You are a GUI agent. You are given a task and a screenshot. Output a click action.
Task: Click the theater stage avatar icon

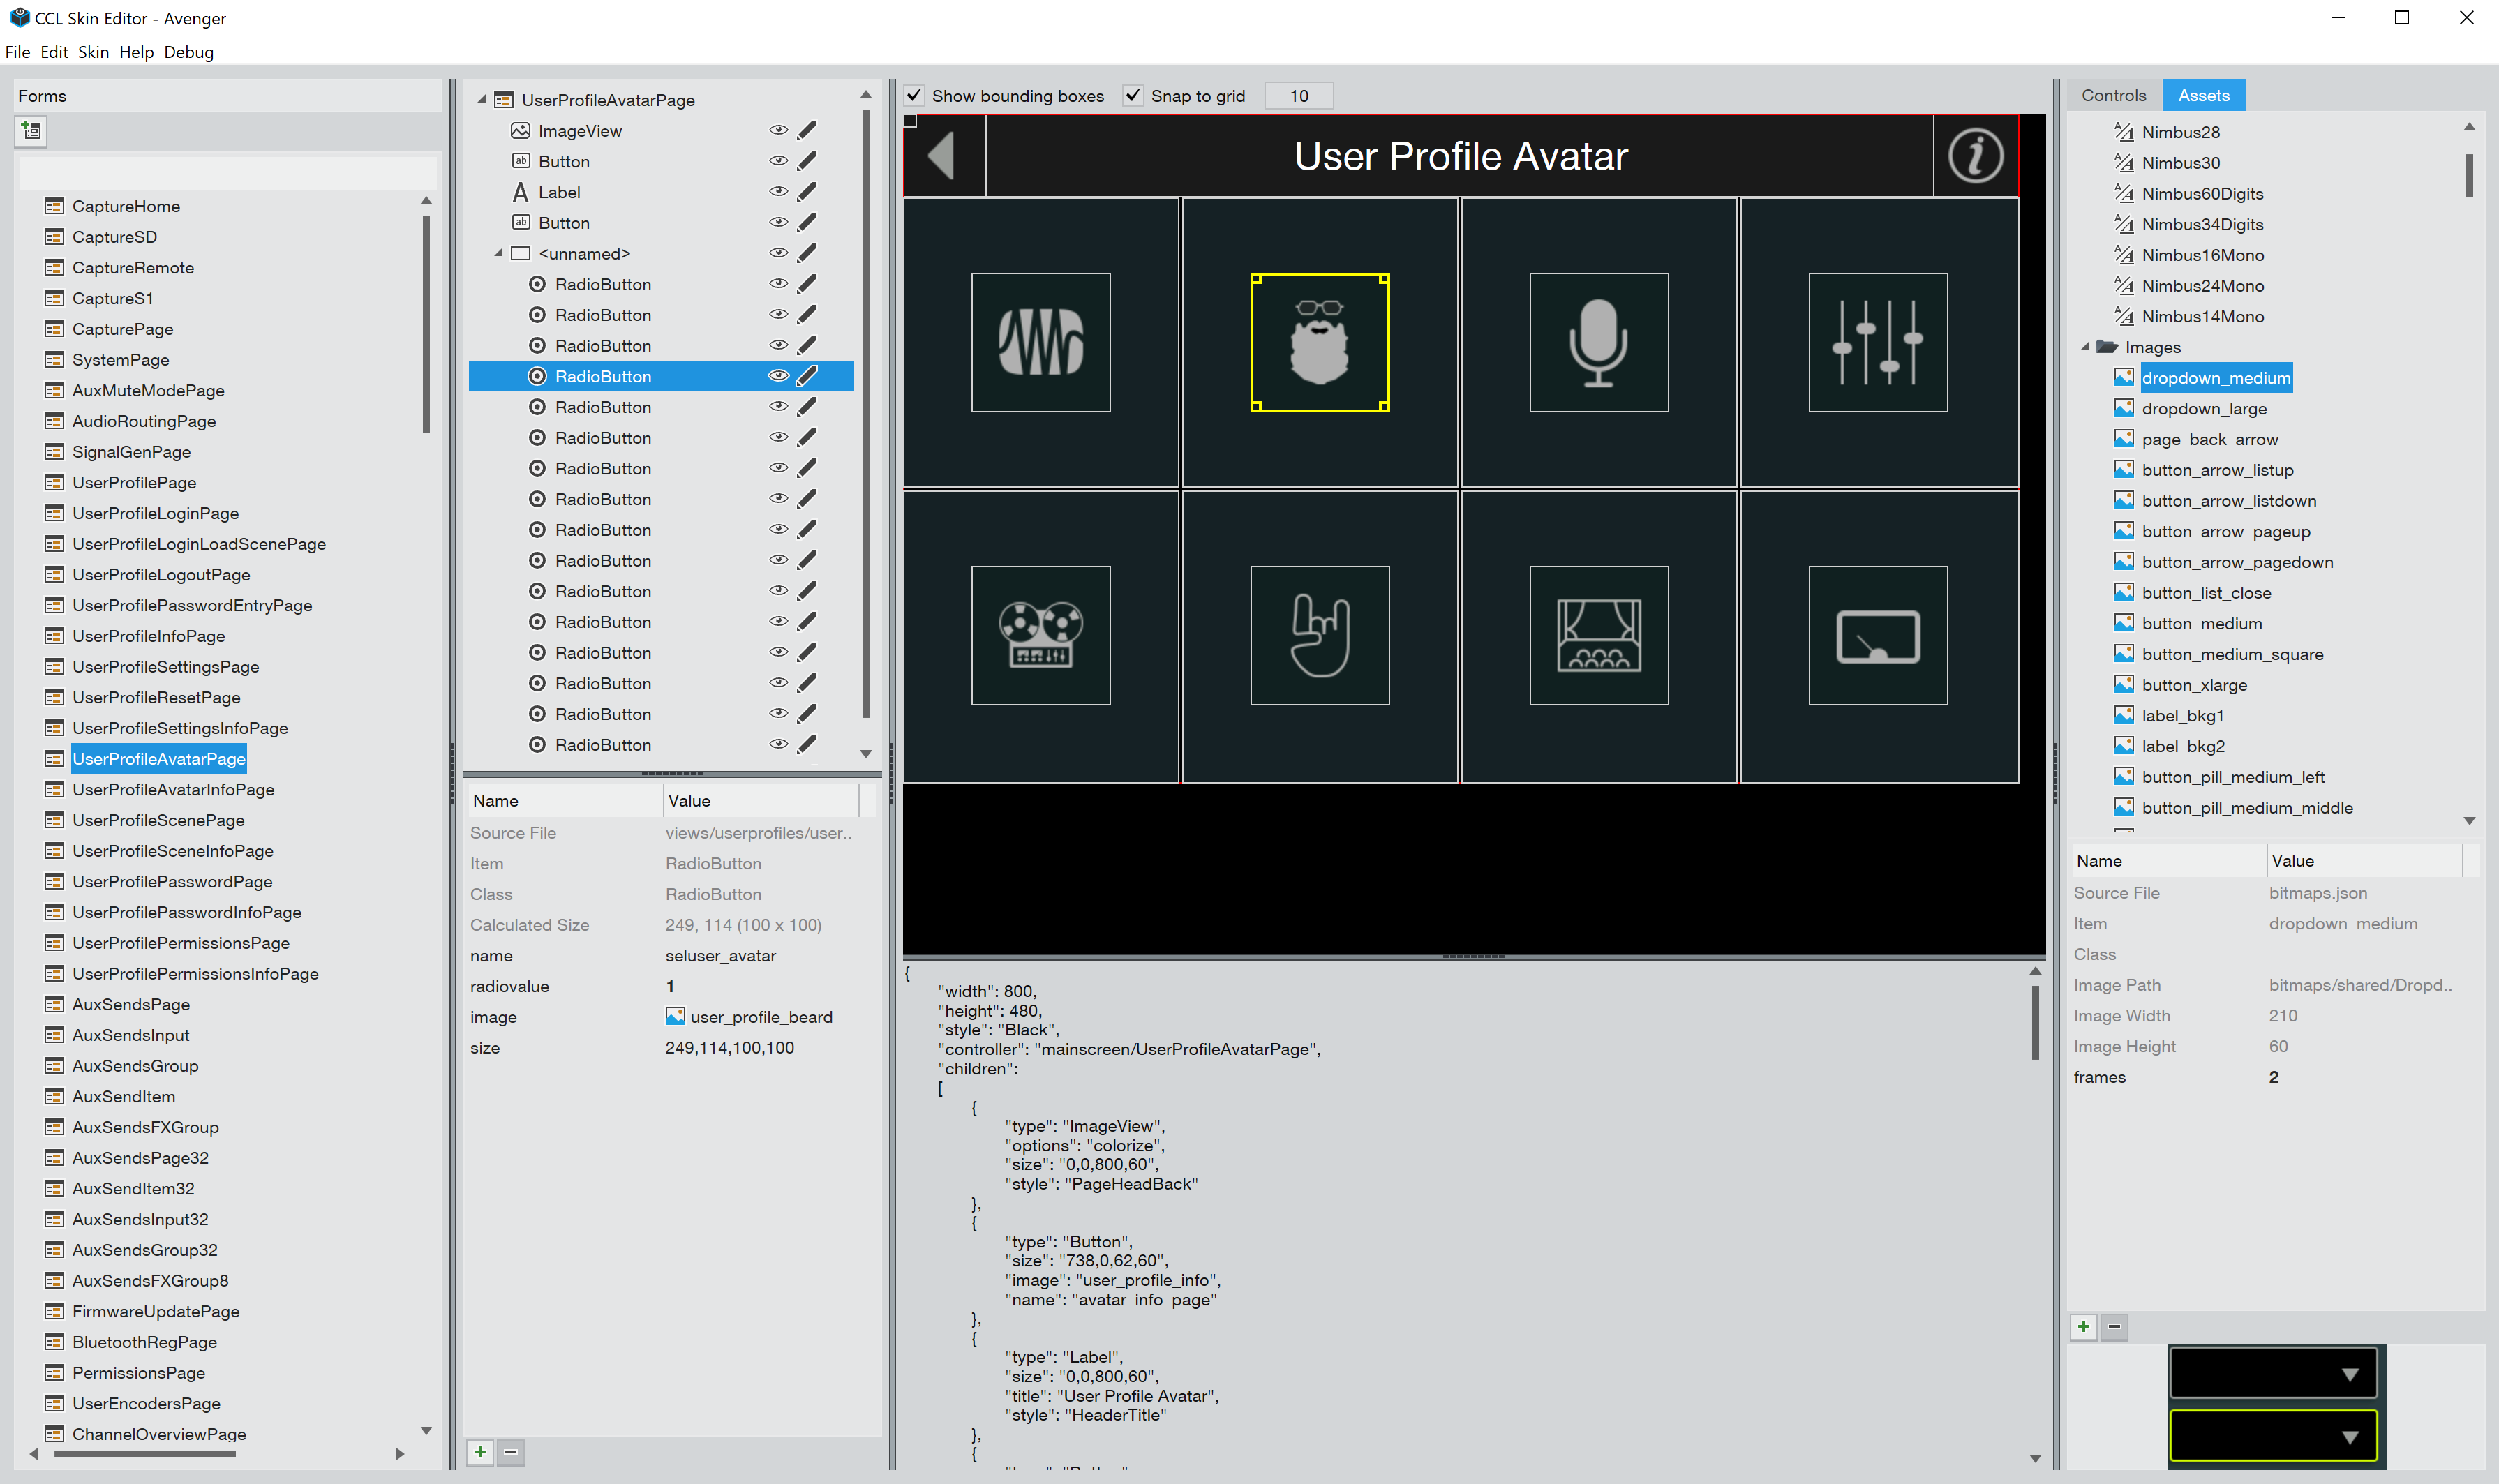point(1598,635)
